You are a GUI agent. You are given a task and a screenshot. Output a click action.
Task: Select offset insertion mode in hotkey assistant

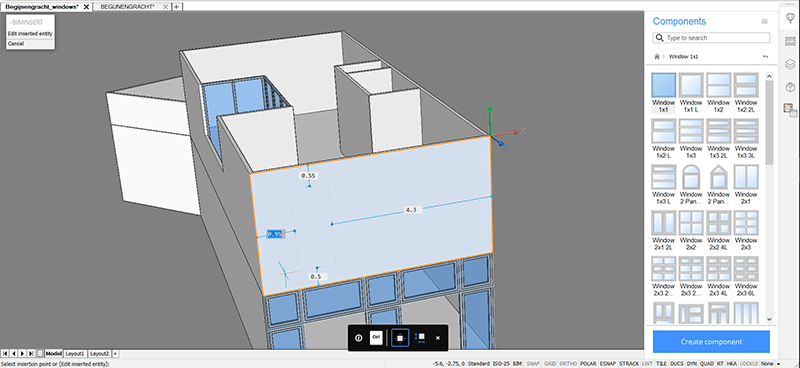pos(420,338)
